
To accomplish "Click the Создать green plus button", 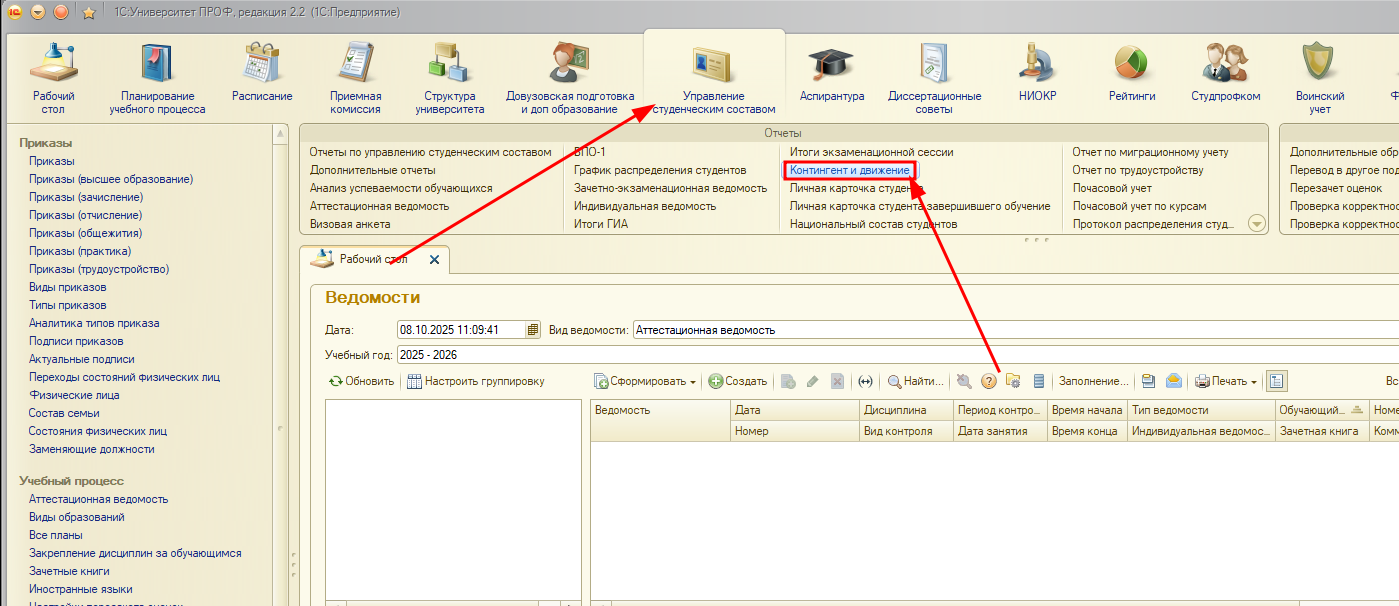I will [x=738, y=381].
